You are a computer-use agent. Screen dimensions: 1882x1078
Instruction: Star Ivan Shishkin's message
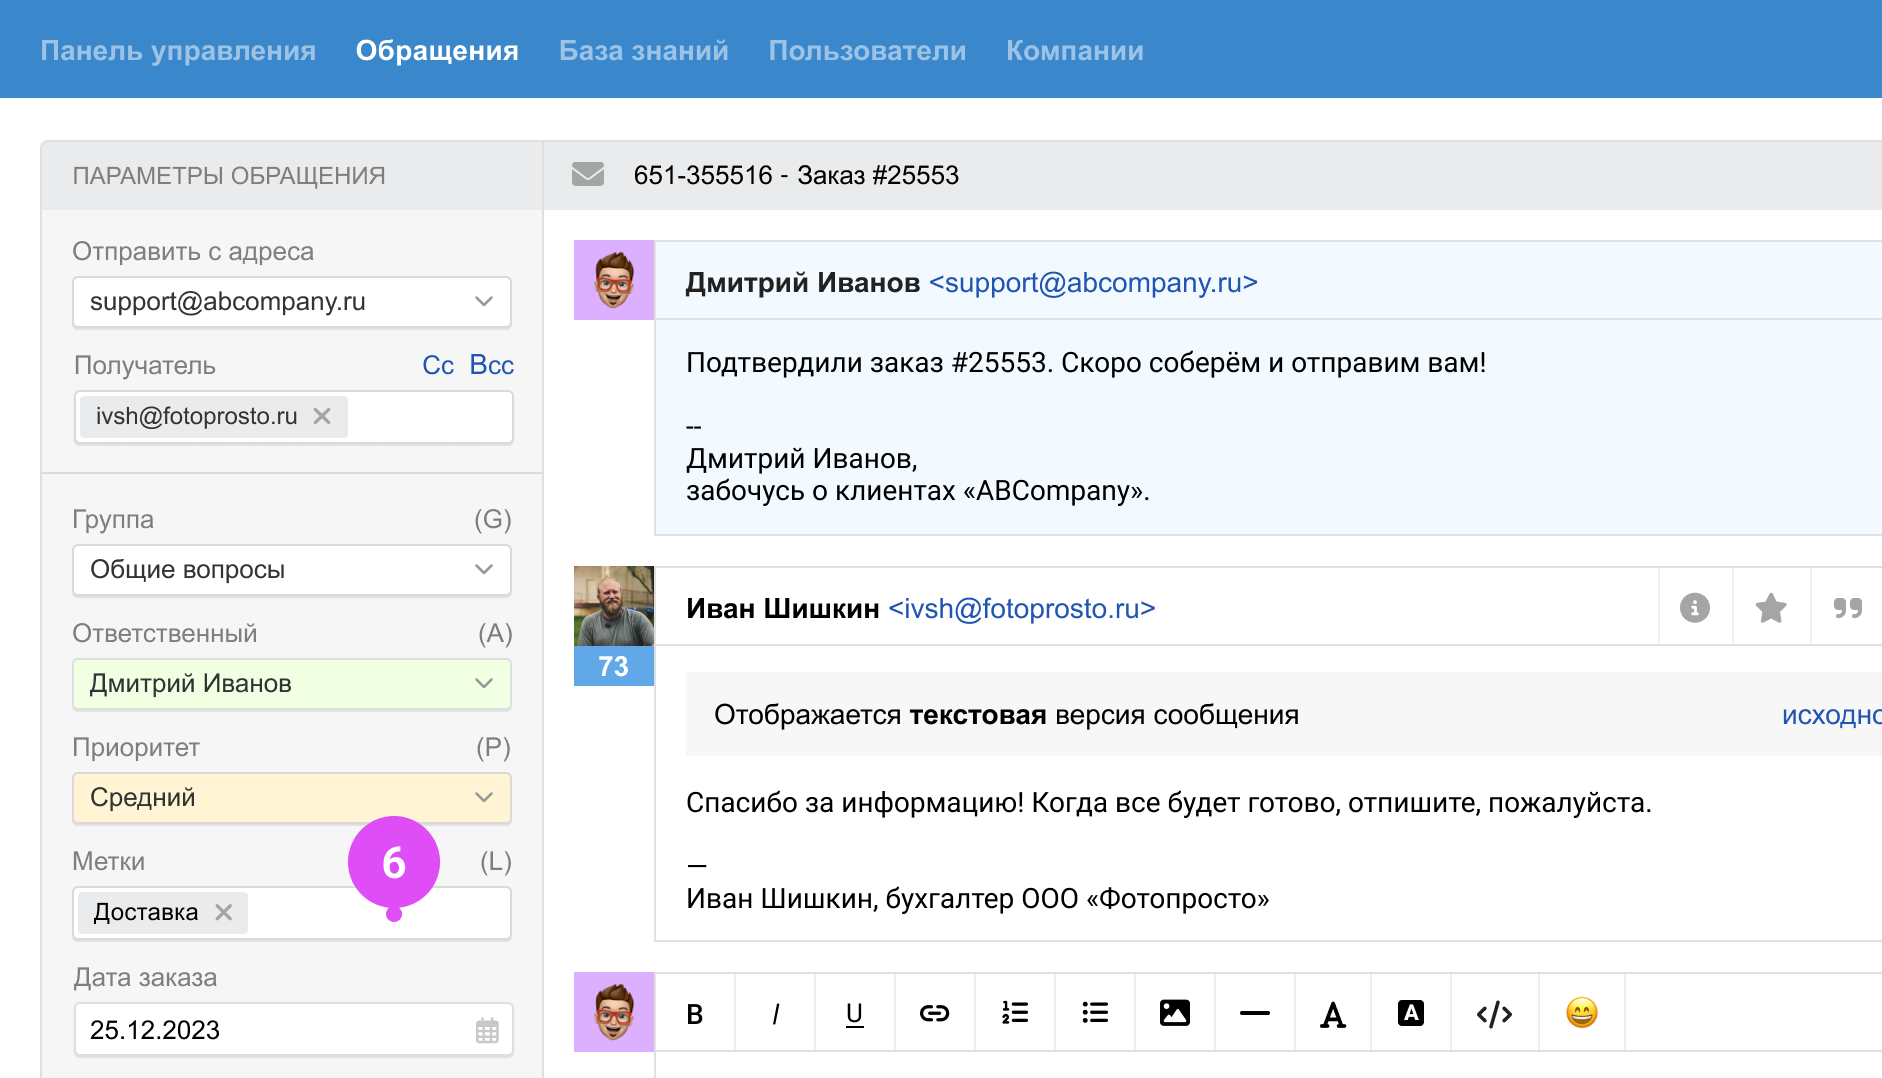(x=1770, y=608)
